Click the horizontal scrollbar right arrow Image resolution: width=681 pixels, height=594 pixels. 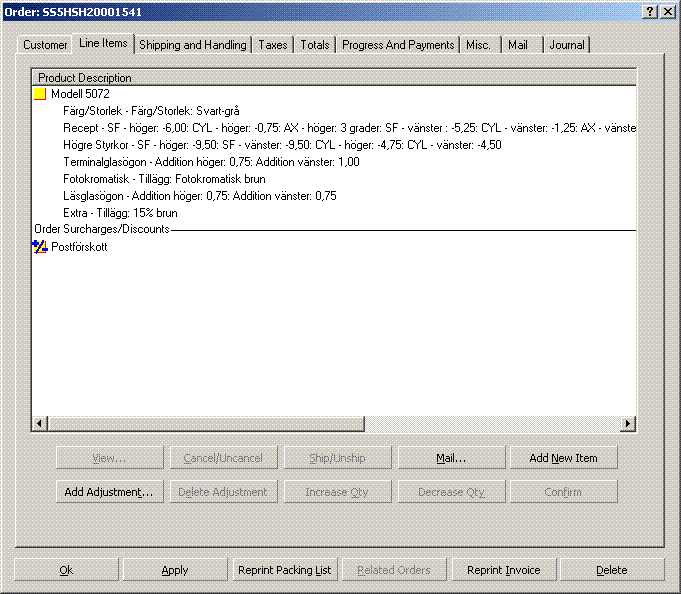point(628,424)
